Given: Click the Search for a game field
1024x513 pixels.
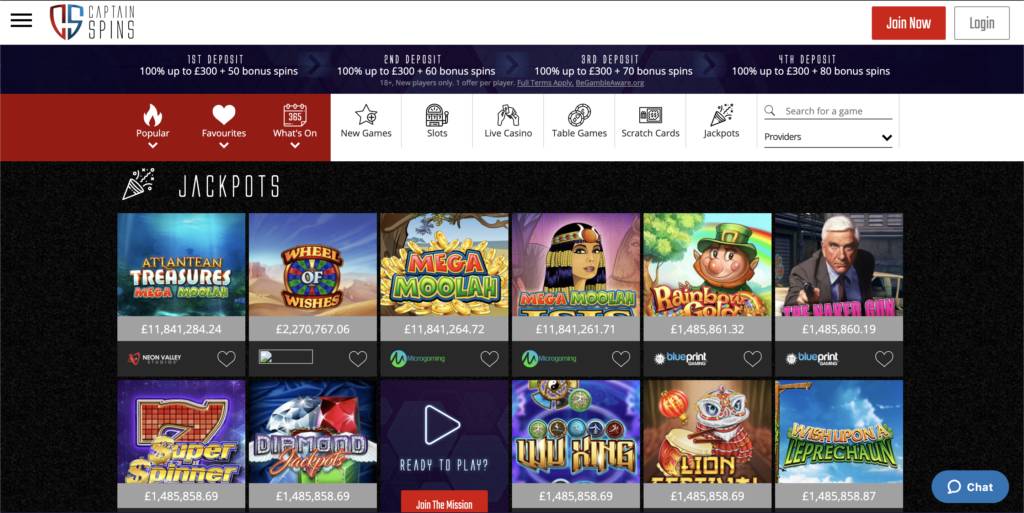Looking at the screenshot, I should point(828,111).
